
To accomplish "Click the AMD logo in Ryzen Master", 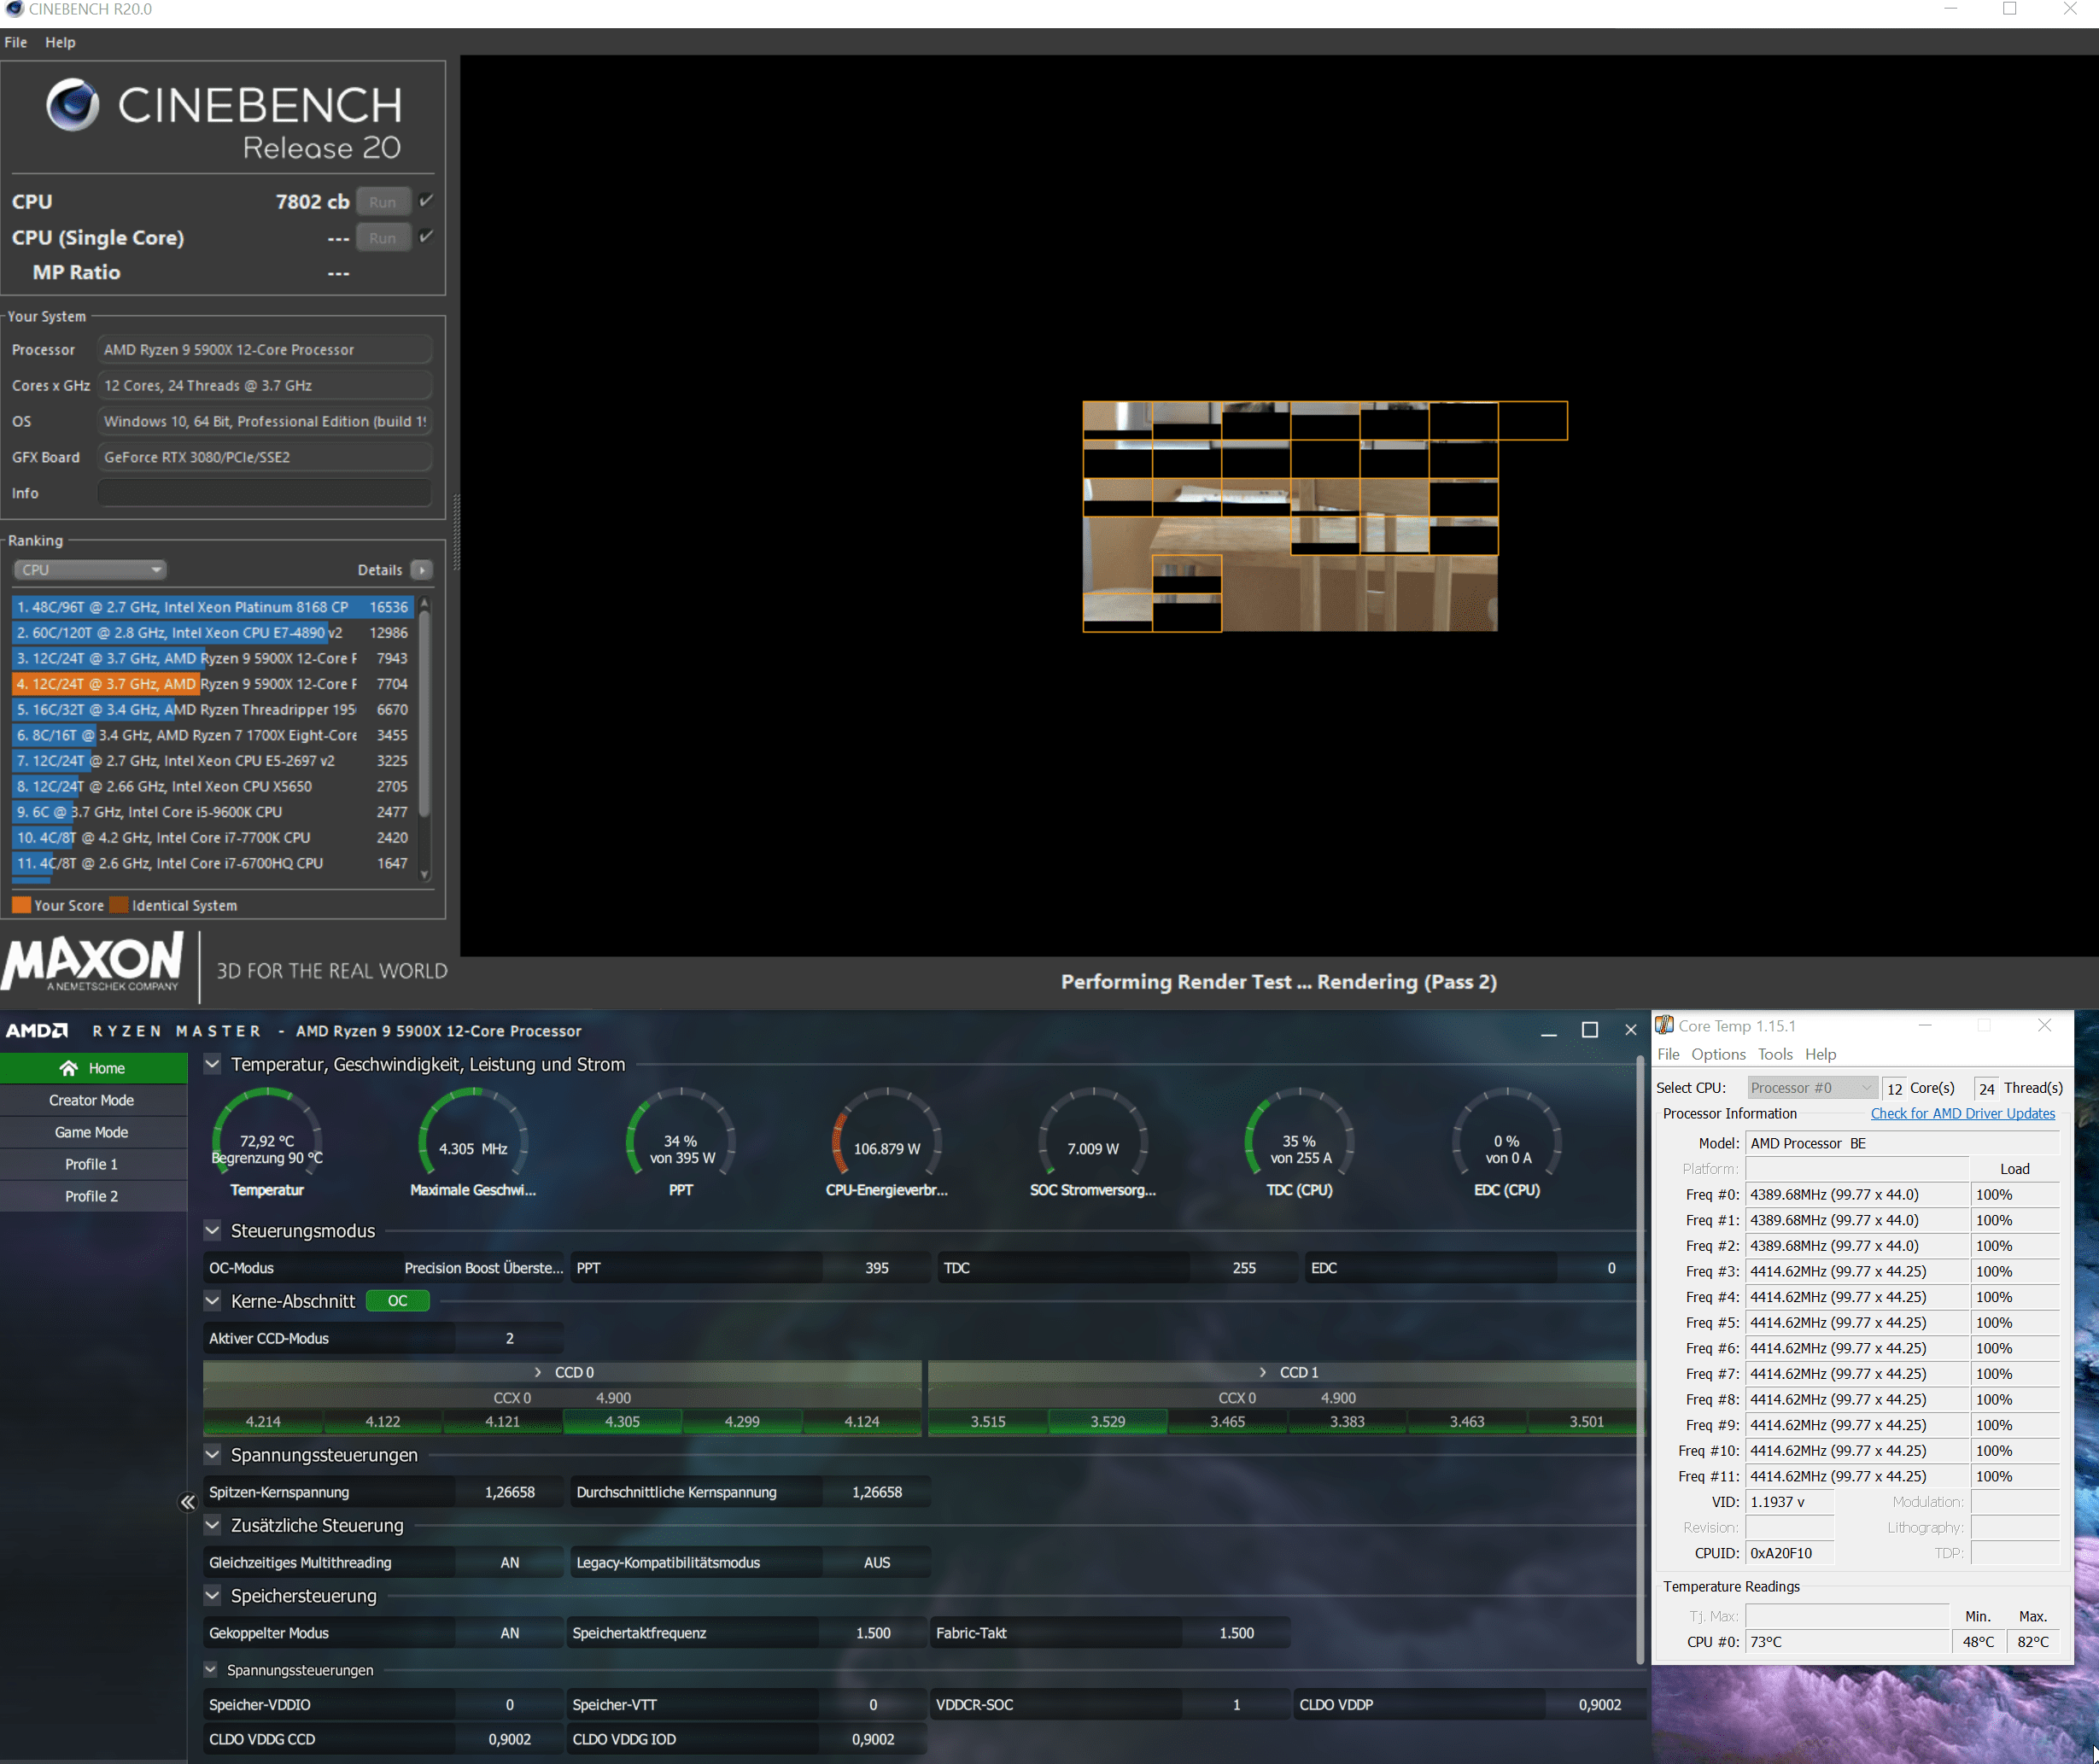I will pyautogui.click(x=37, y=1031).
